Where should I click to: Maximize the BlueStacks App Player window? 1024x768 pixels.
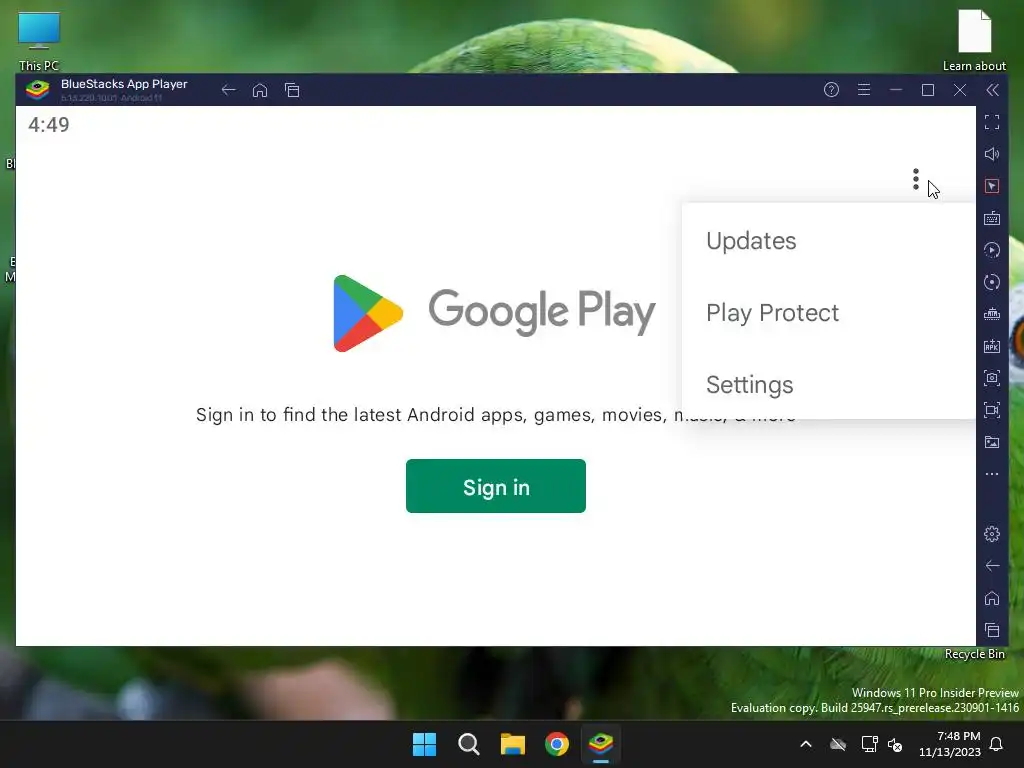(927, 89)
